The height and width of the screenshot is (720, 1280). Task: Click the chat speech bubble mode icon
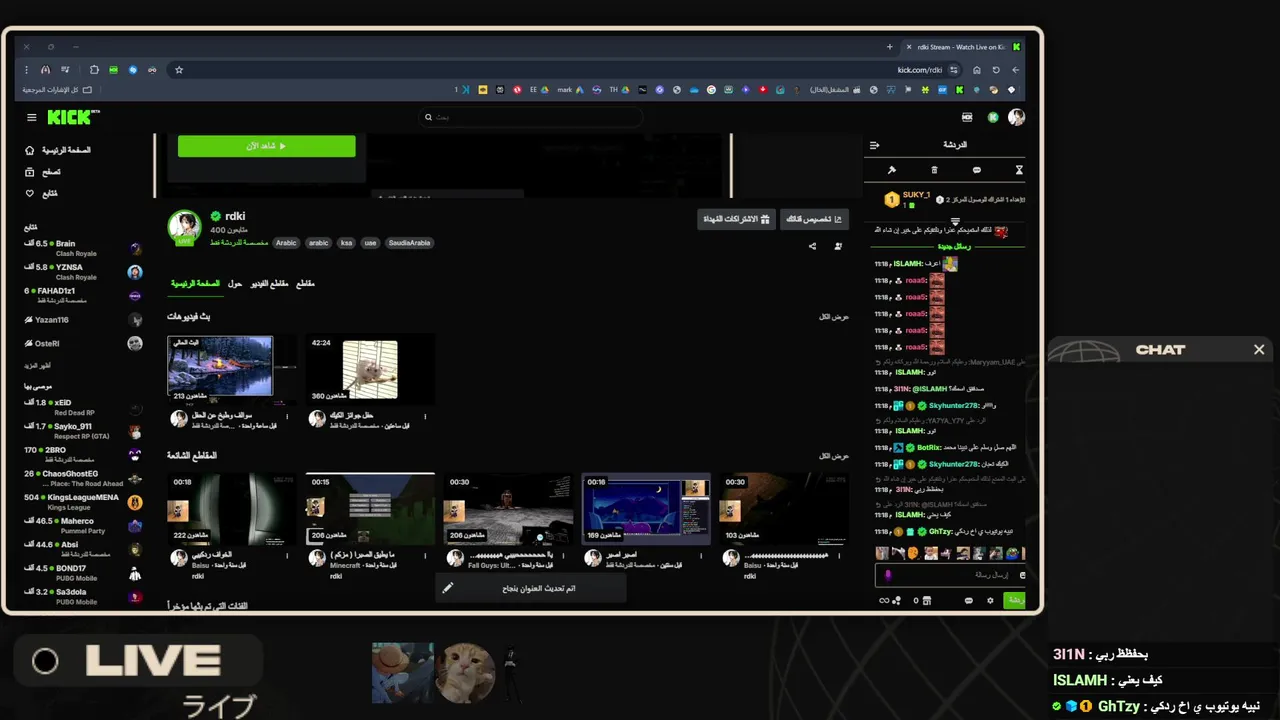[977, 170]
